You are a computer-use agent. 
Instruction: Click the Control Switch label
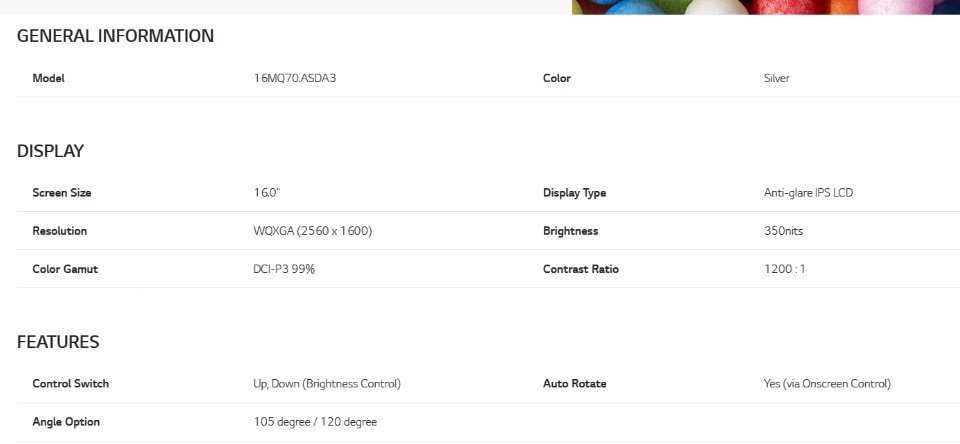click(71, 384)
